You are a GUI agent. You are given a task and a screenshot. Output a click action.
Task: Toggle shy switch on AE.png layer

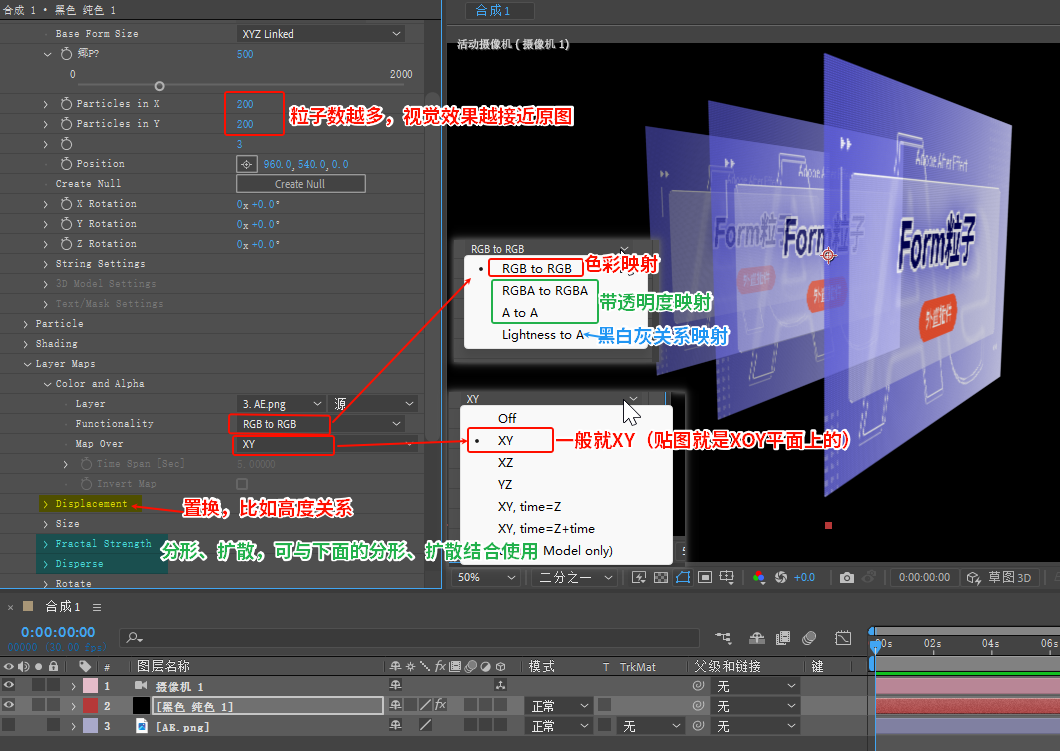pyautogui.click(x=395, y=725)
